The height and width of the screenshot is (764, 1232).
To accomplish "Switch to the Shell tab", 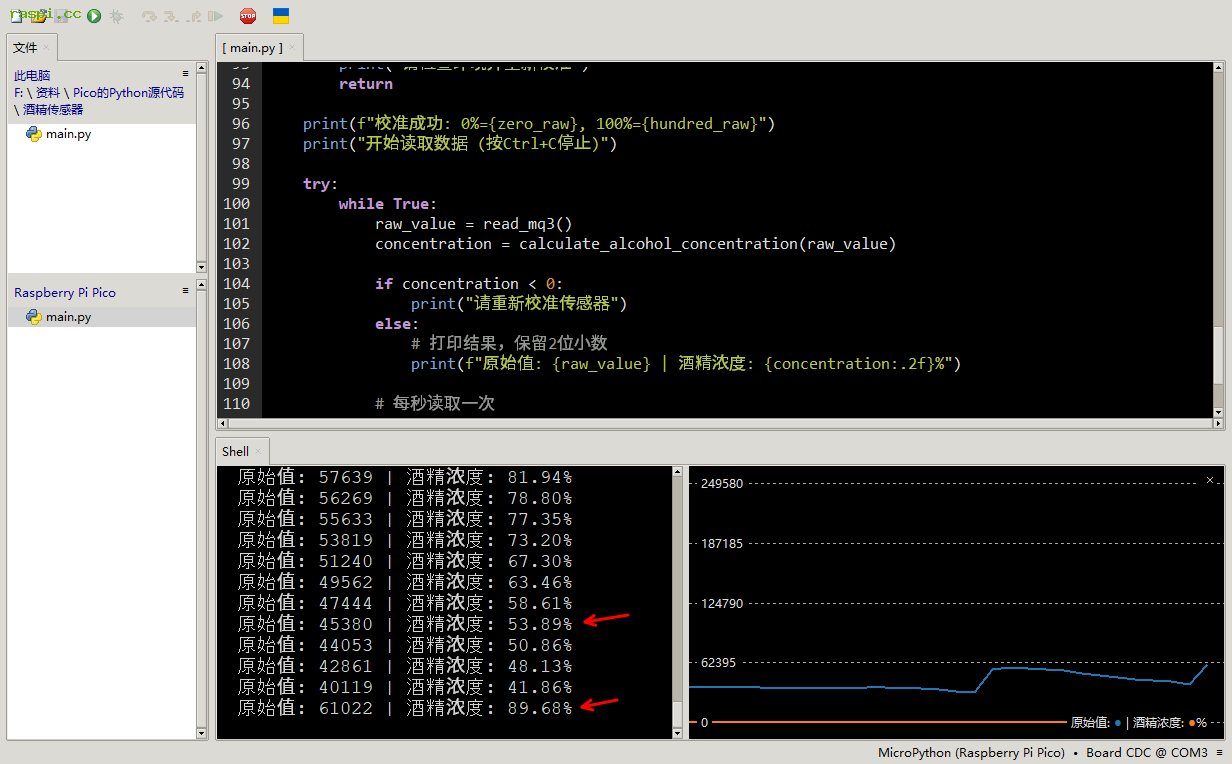I will pyautogui.click(x=236, y=452).
